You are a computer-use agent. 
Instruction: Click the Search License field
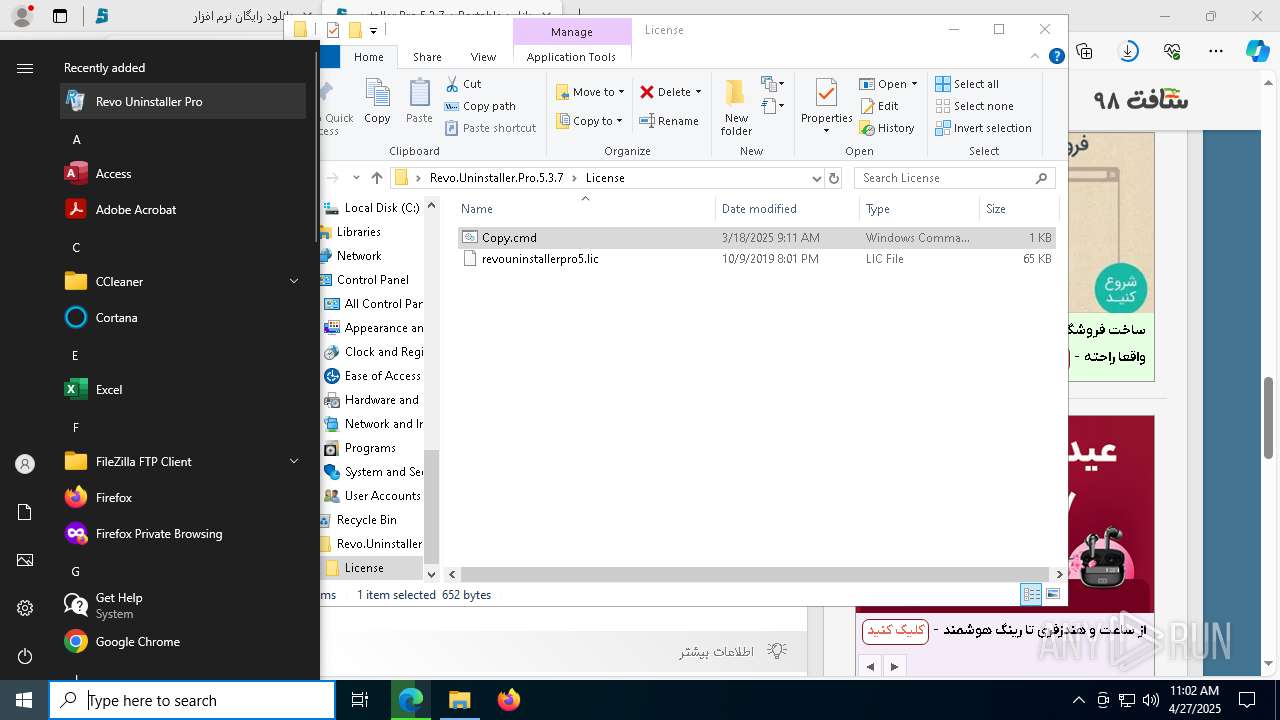click(x=955, y=178)
